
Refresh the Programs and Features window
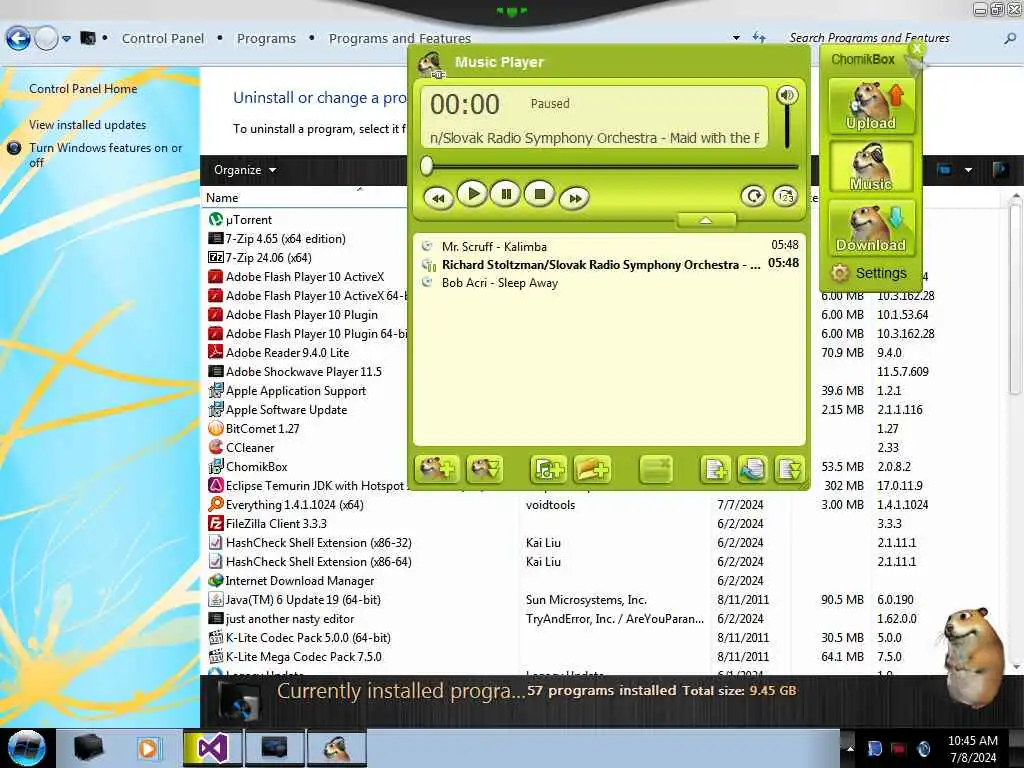tap(759, 38)
